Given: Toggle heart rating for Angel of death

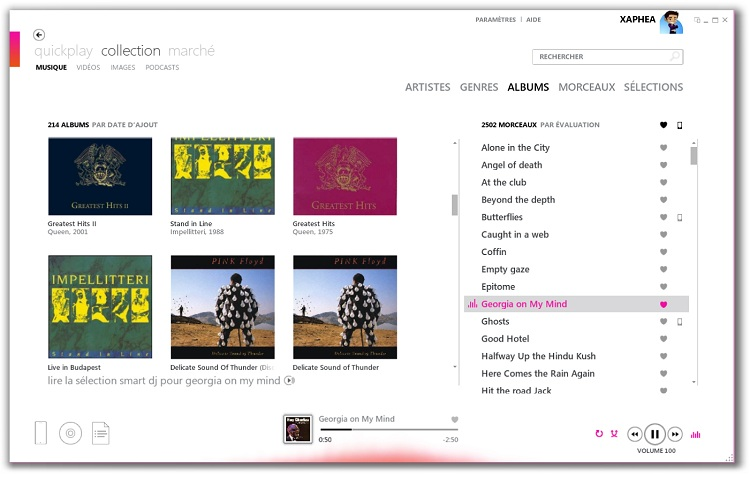Looking at the screenshot, I should [663, 165].
